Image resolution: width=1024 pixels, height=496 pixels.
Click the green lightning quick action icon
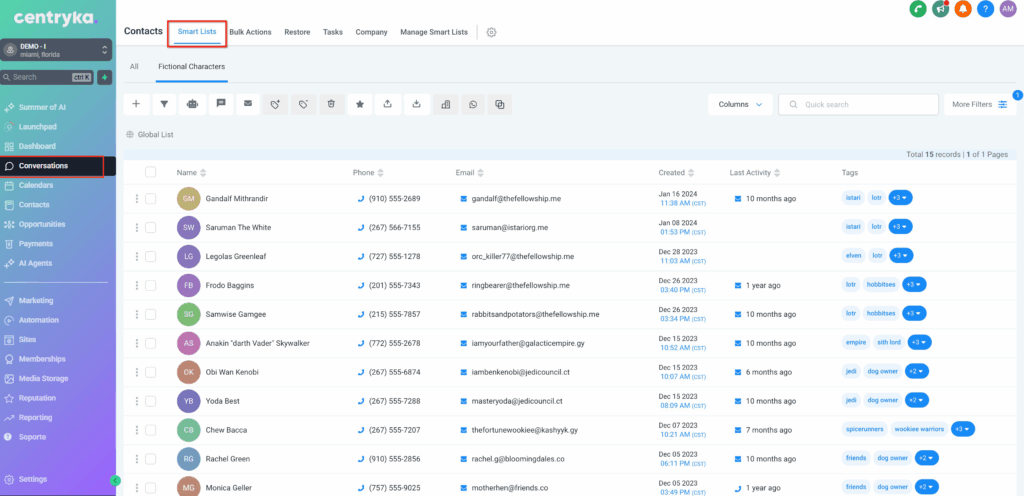click(x=104, y=77)
